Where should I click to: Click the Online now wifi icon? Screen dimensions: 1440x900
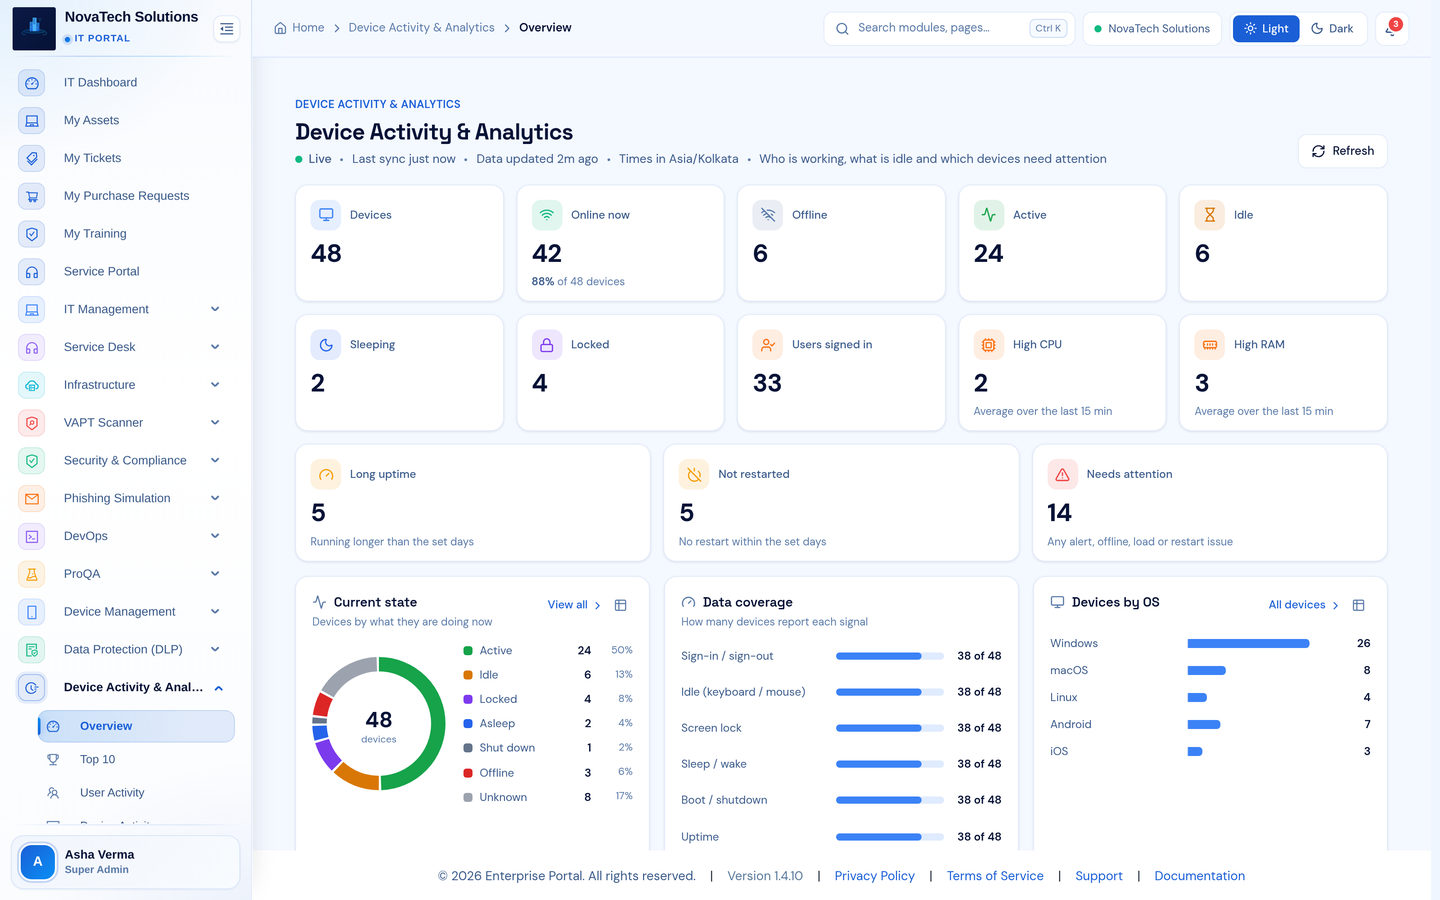pos(546,215)
